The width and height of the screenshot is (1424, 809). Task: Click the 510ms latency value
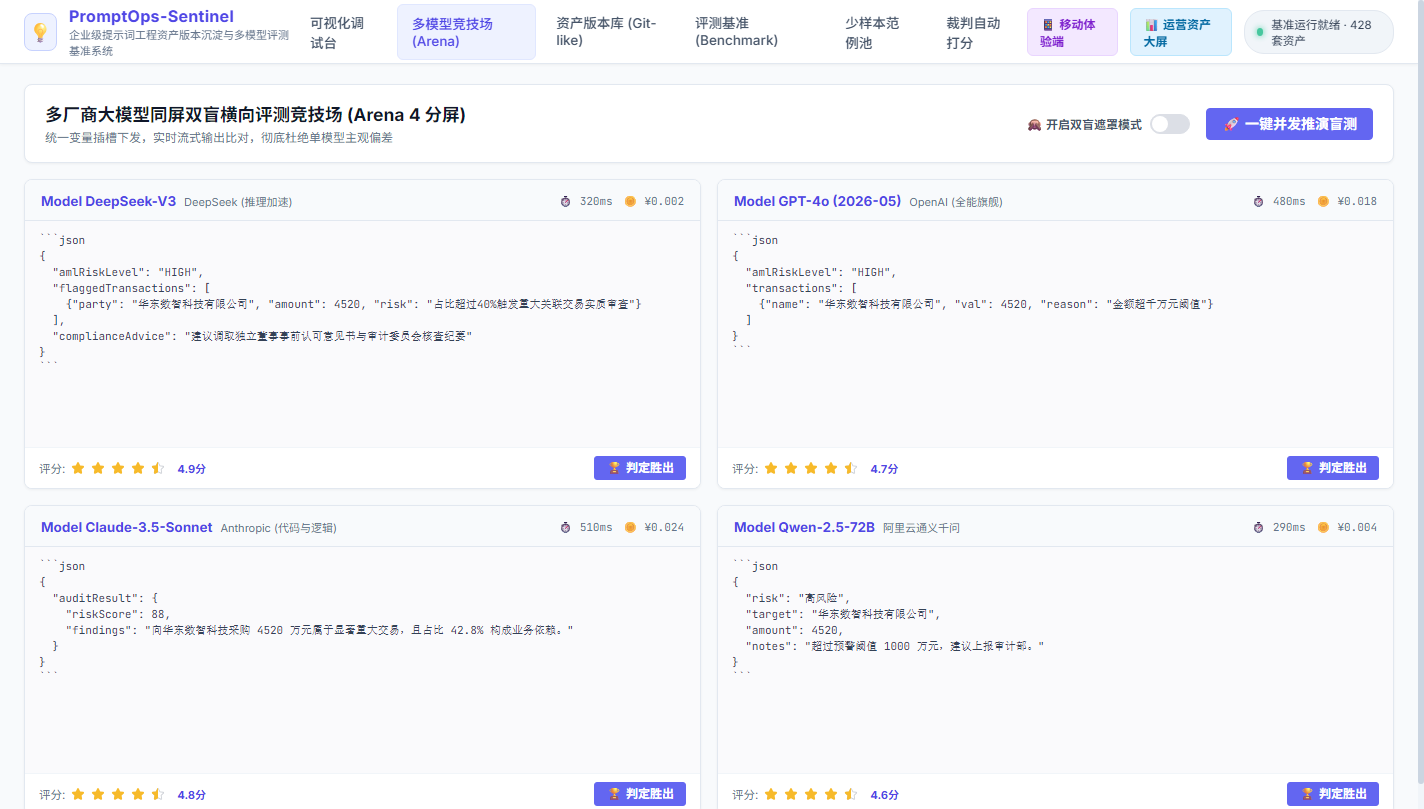click(596, 527)
